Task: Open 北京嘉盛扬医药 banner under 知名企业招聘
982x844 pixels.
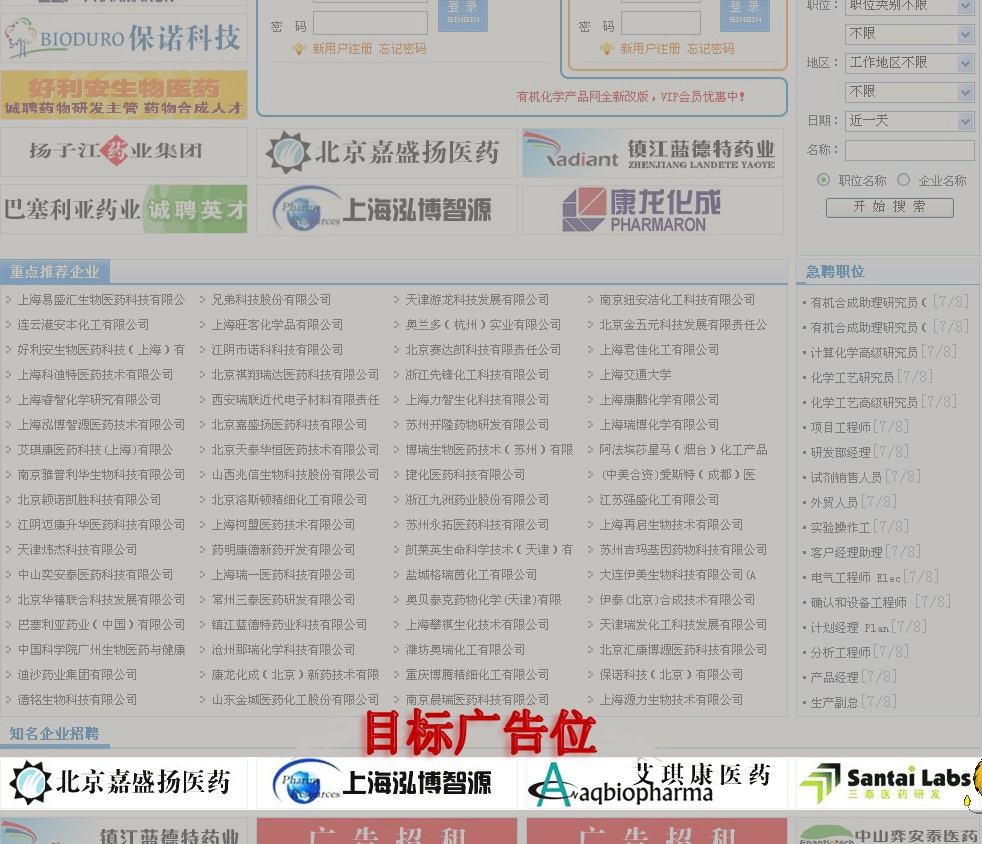Action: coord(124,783)
